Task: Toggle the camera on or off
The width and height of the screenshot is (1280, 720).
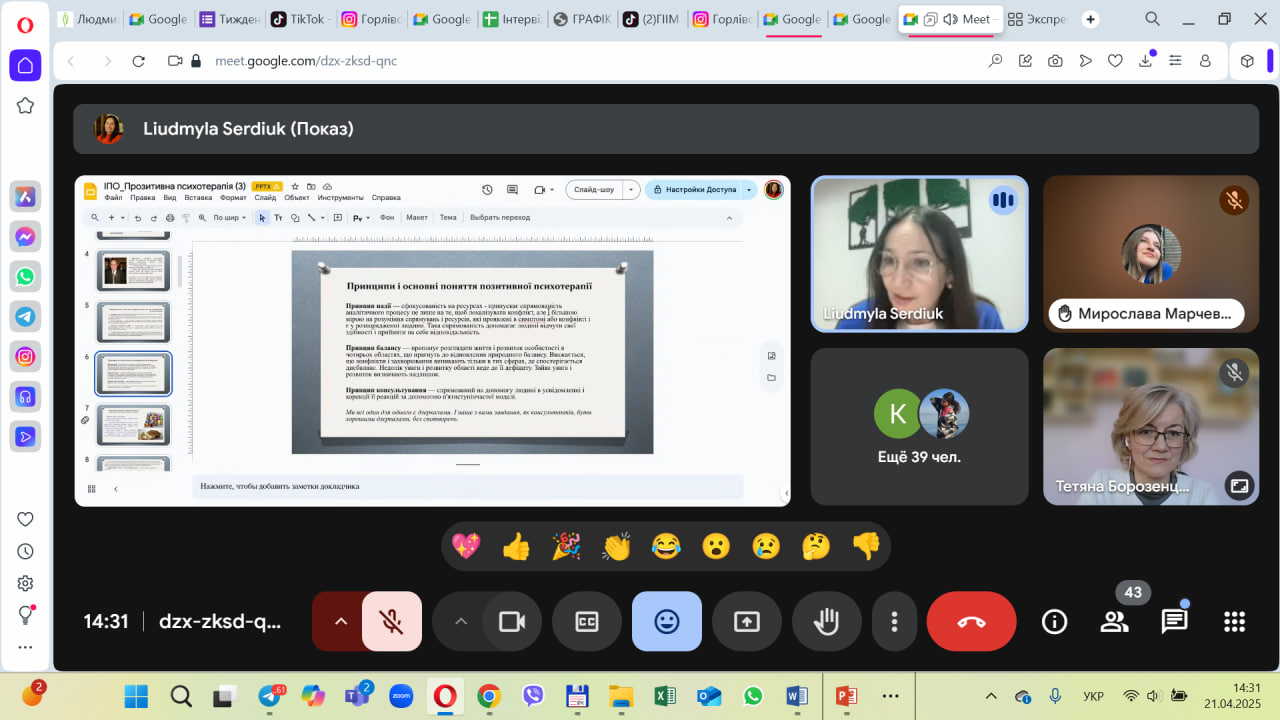Action: (512, 622)
